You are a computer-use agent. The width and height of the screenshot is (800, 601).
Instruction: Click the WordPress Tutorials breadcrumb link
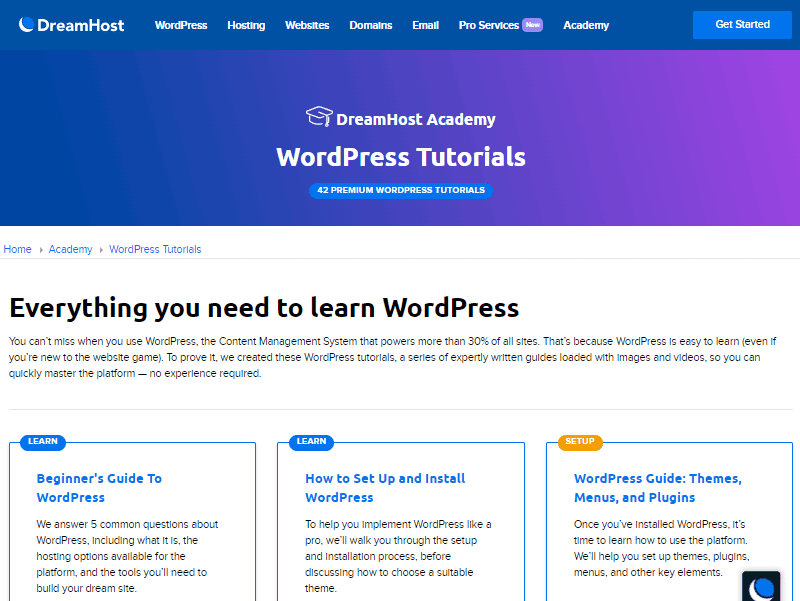tap(155, 249)
